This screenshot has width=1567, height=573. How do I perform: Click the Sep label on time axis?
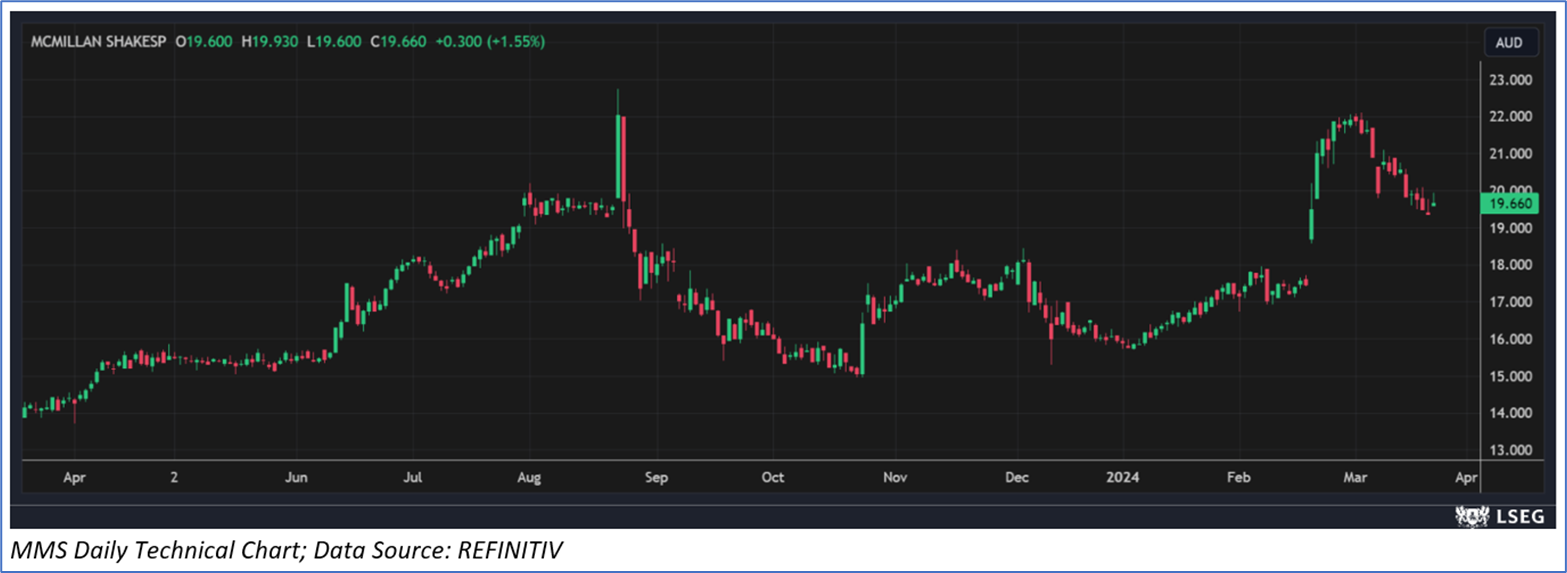(x=656, y=477)
